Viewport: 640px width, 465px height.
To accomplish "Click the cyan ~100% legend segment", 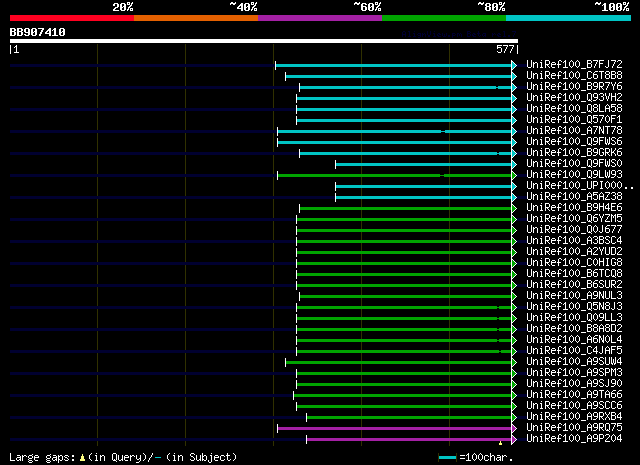I will 568,18.
